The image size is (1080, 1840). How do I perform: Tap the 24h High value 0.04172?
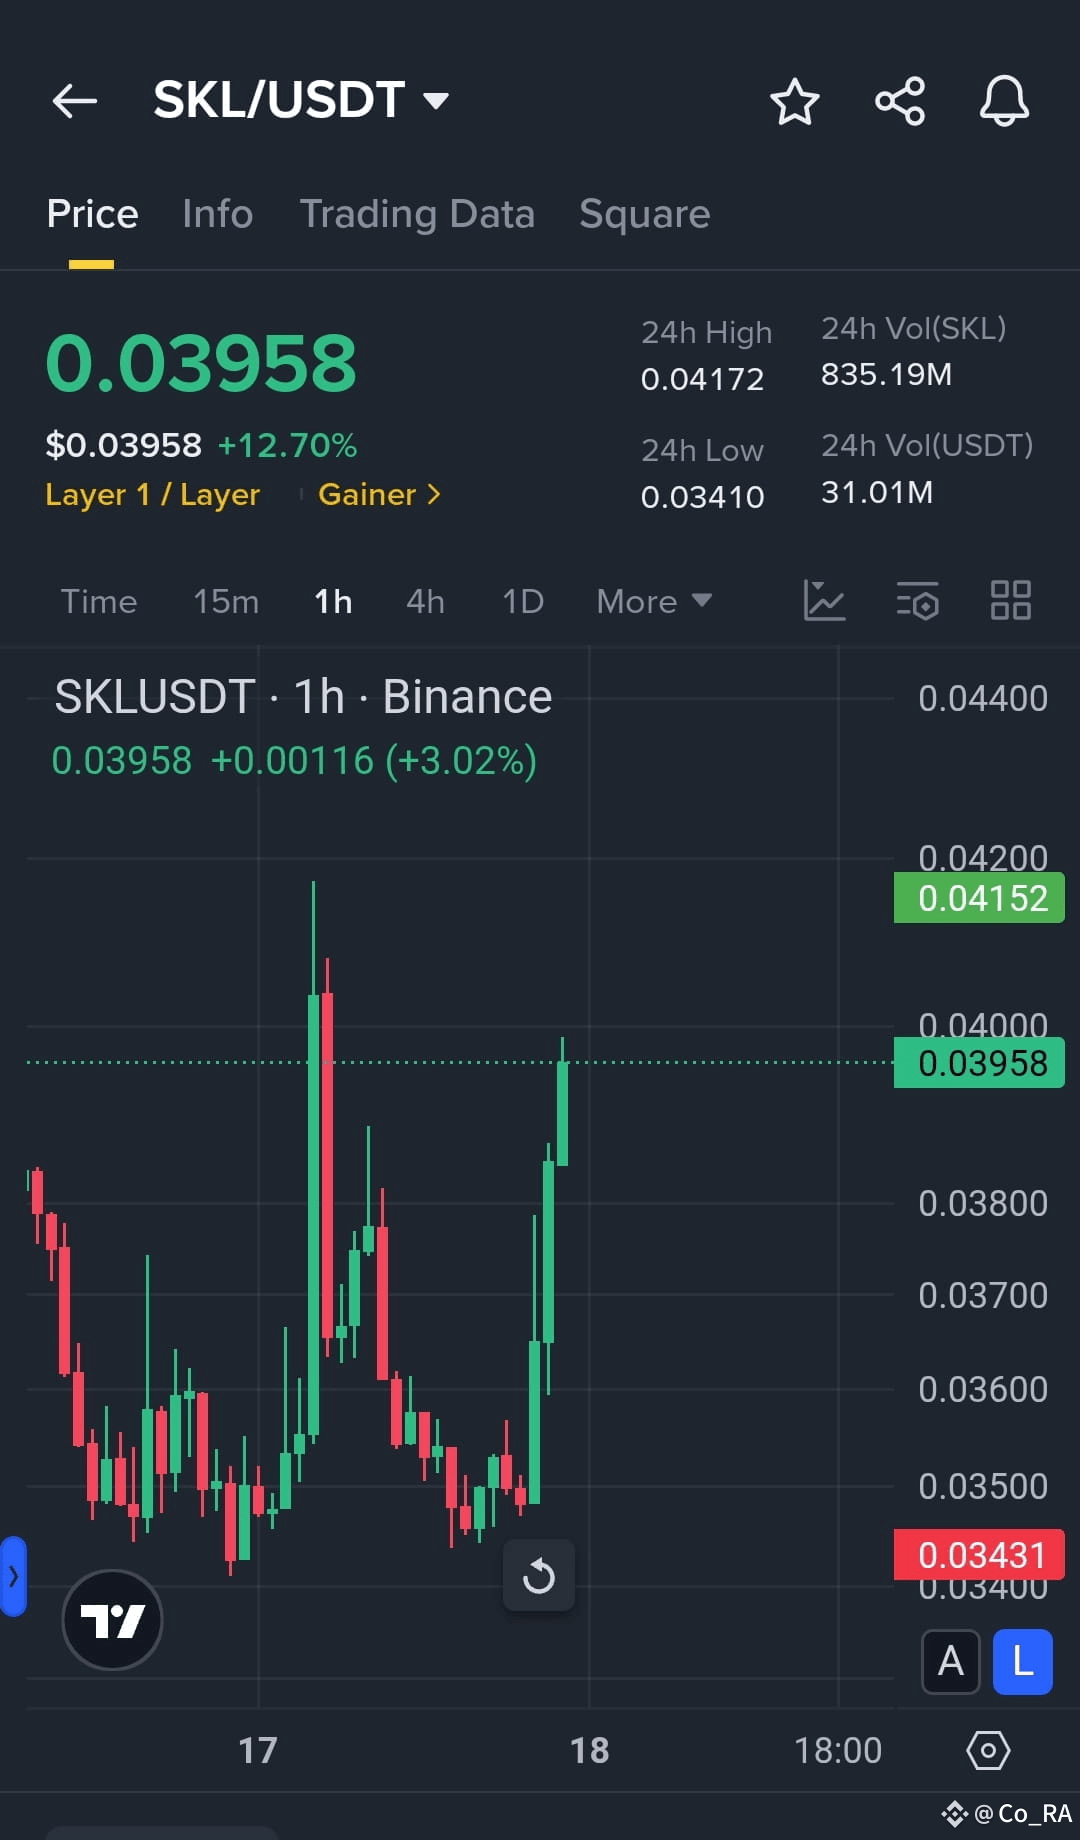[x=702, y=379]
